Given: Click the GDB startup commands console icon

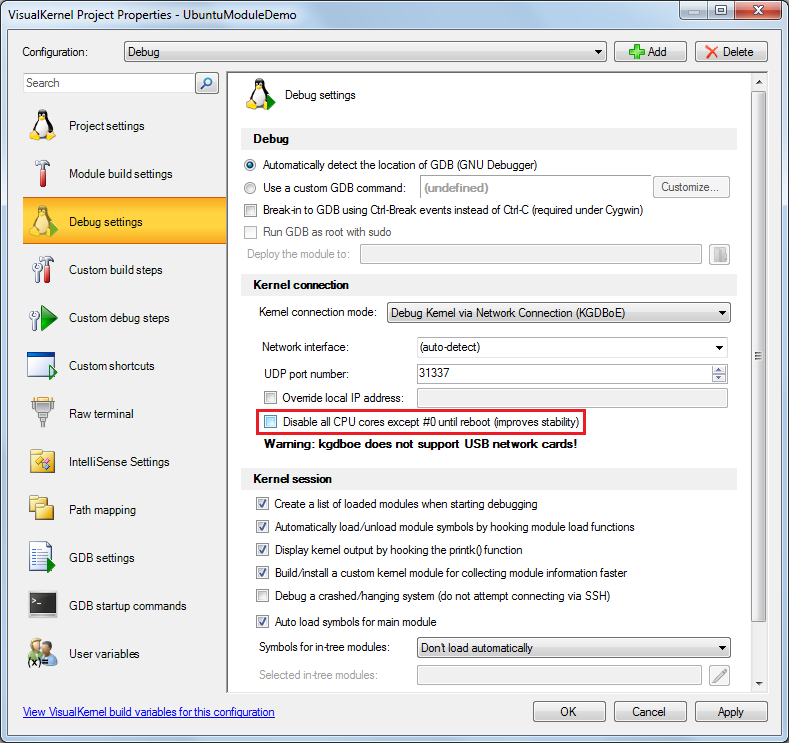Looking at the screenshot, I should [x=43, y=604].
